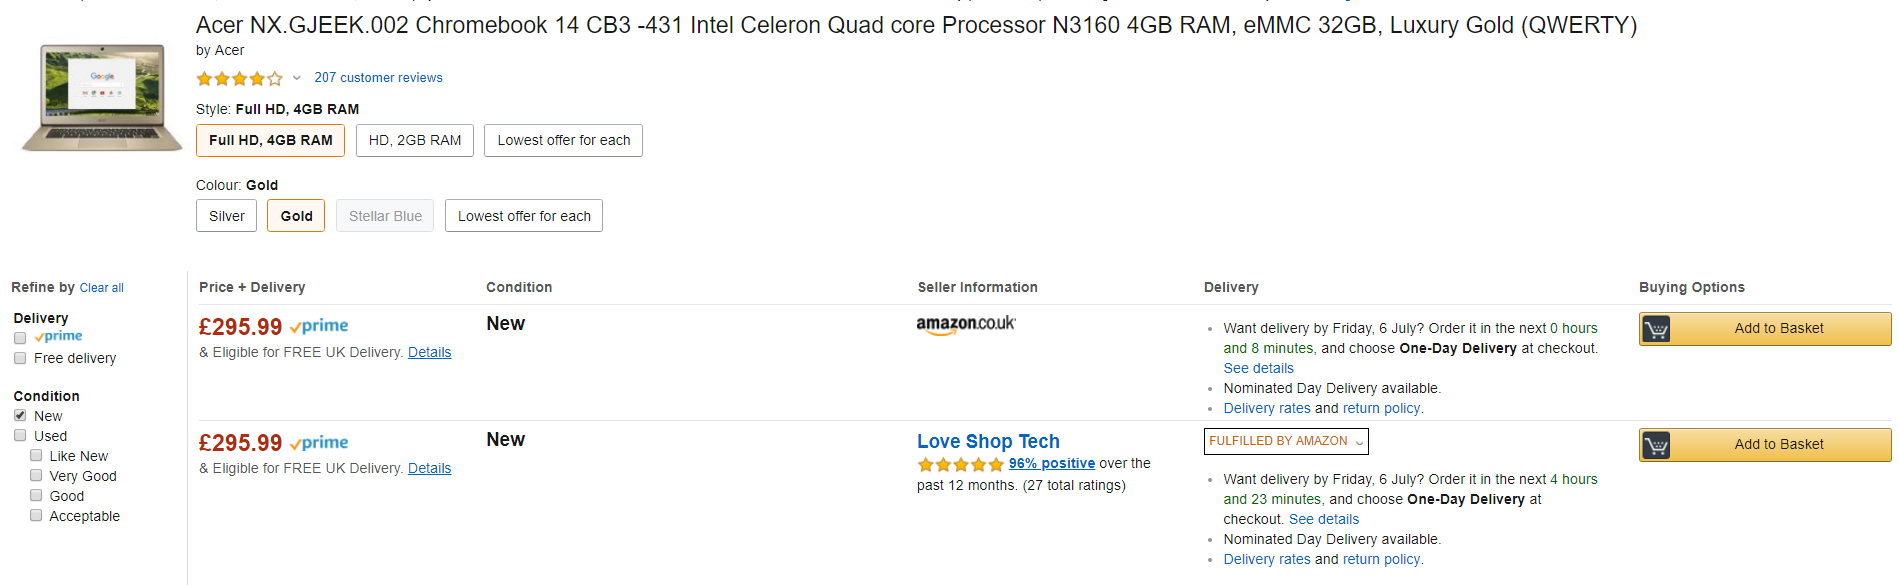
Task: Click basket icon for amazon.co.uk offer
Action: (1656, 329)
